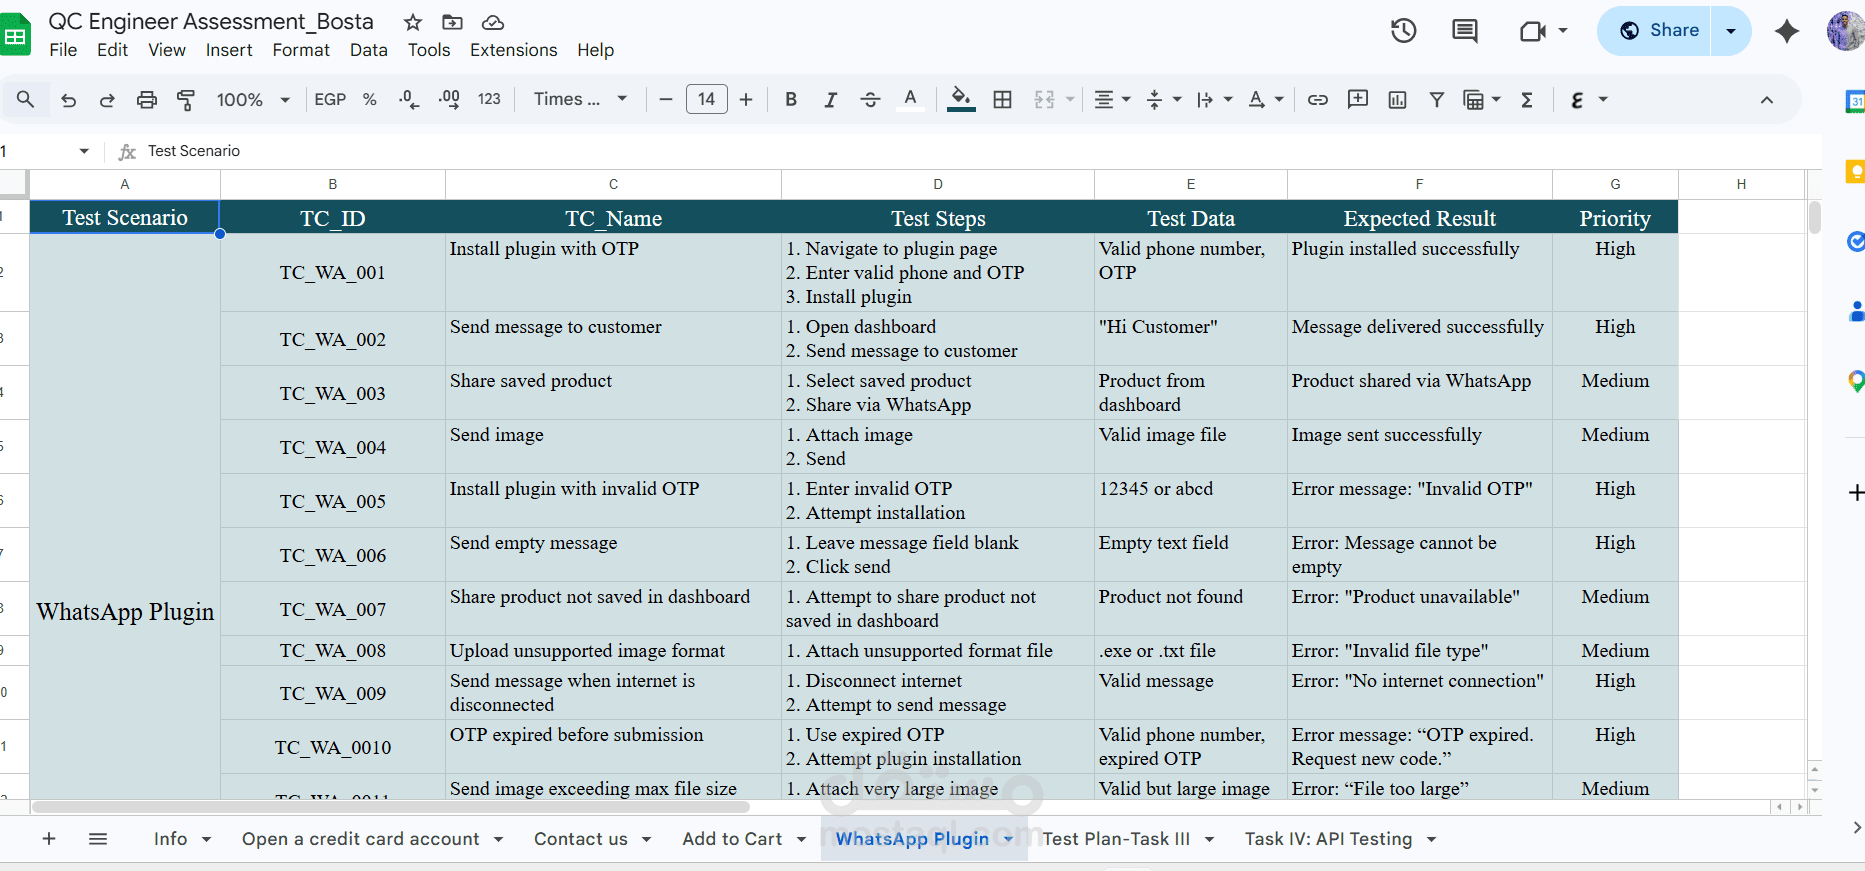Insert a link

[1318, 99]
